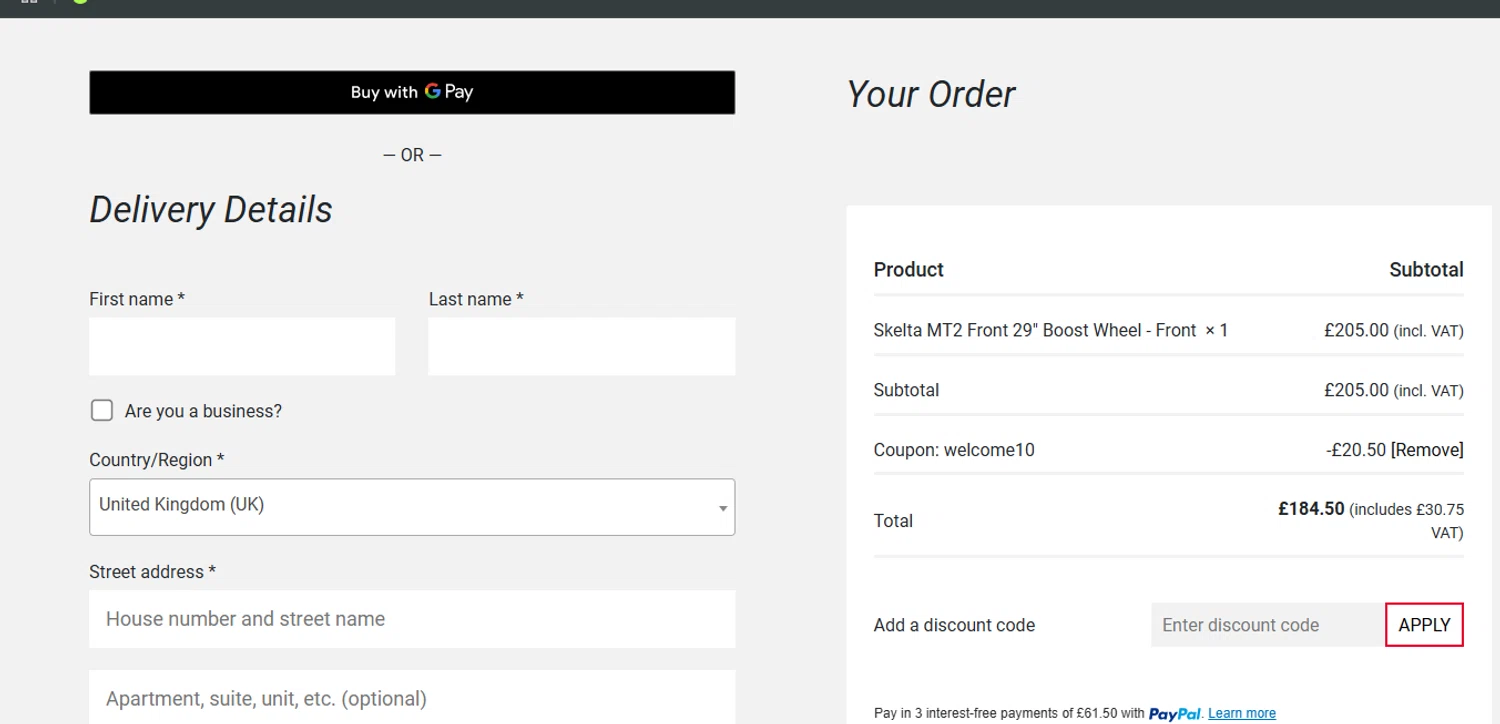Focus the First name field

coord(242,346)
